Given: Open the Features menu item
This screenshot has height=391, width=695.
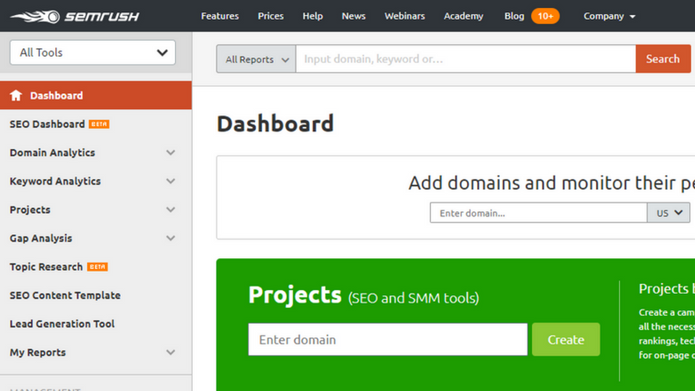Looking at the screenshot, I should [220, 16].
